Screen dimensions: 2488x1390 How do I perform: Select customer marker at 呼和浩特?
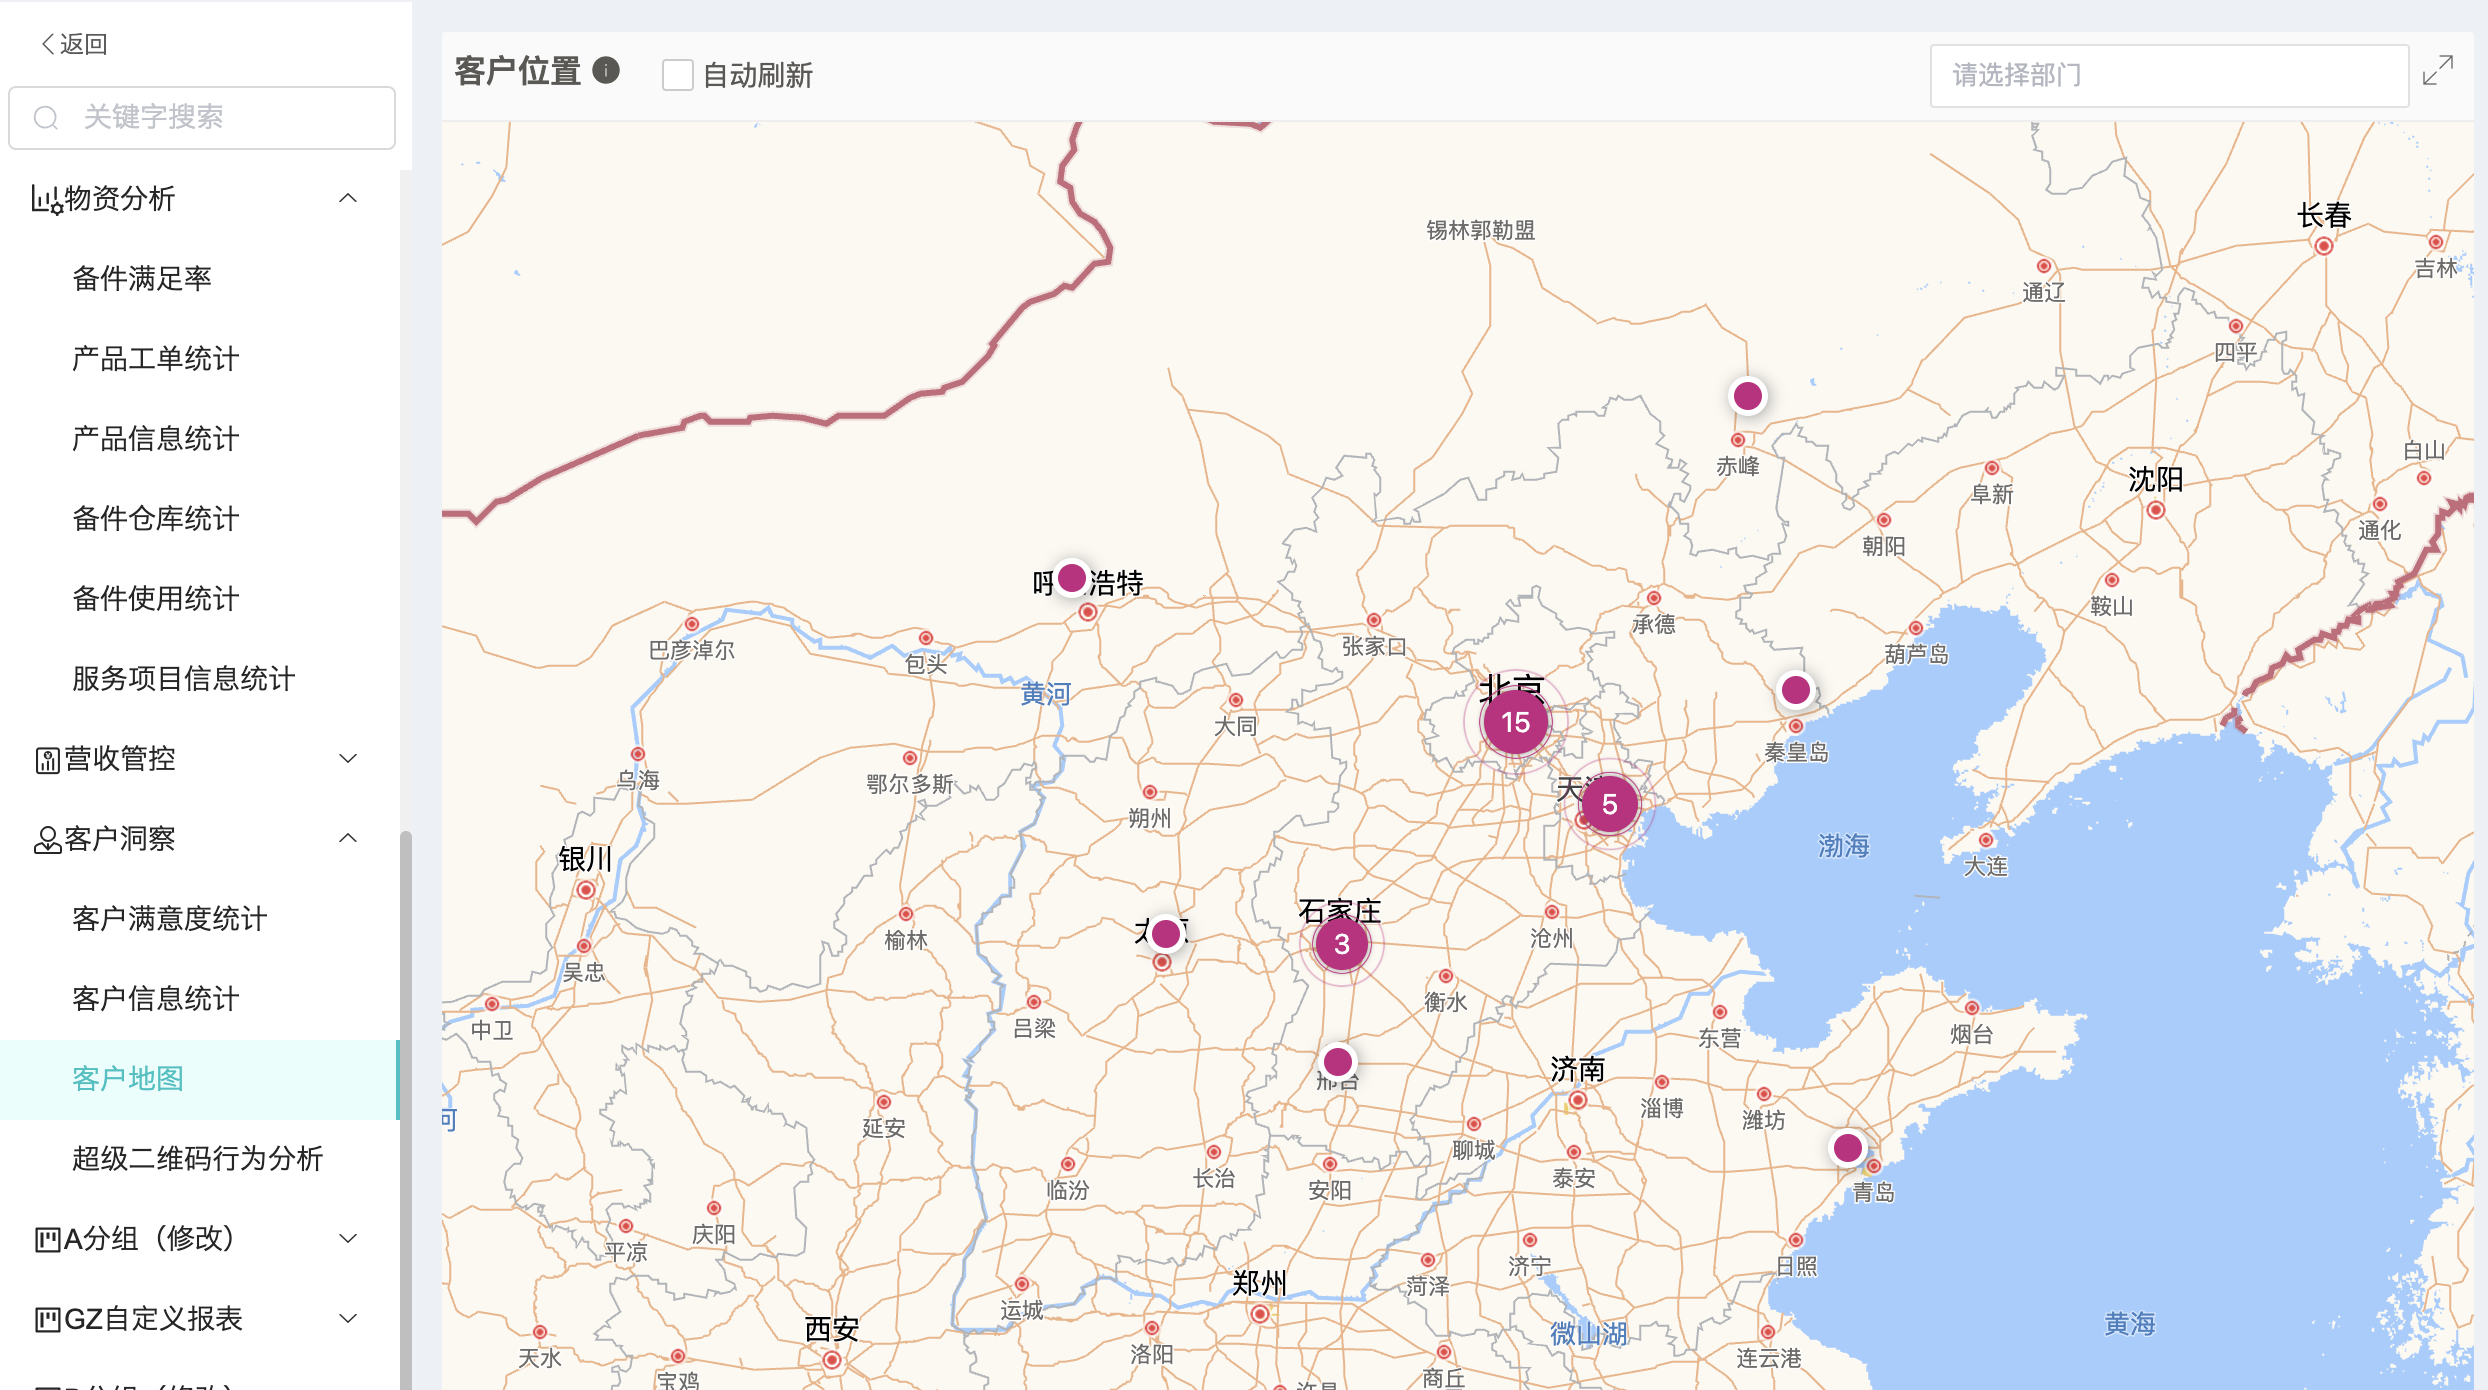click(x=1072, y=578)
